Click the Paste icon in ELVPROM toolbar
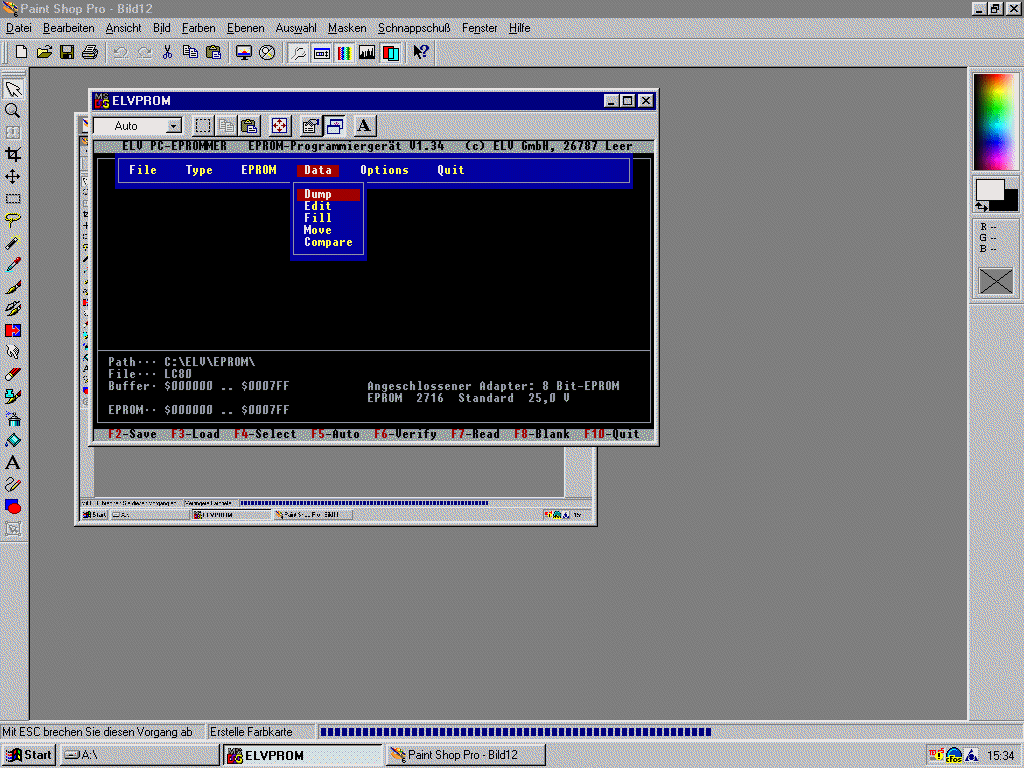The width and height of the screenshot is (1024, 768). [249, 125]
